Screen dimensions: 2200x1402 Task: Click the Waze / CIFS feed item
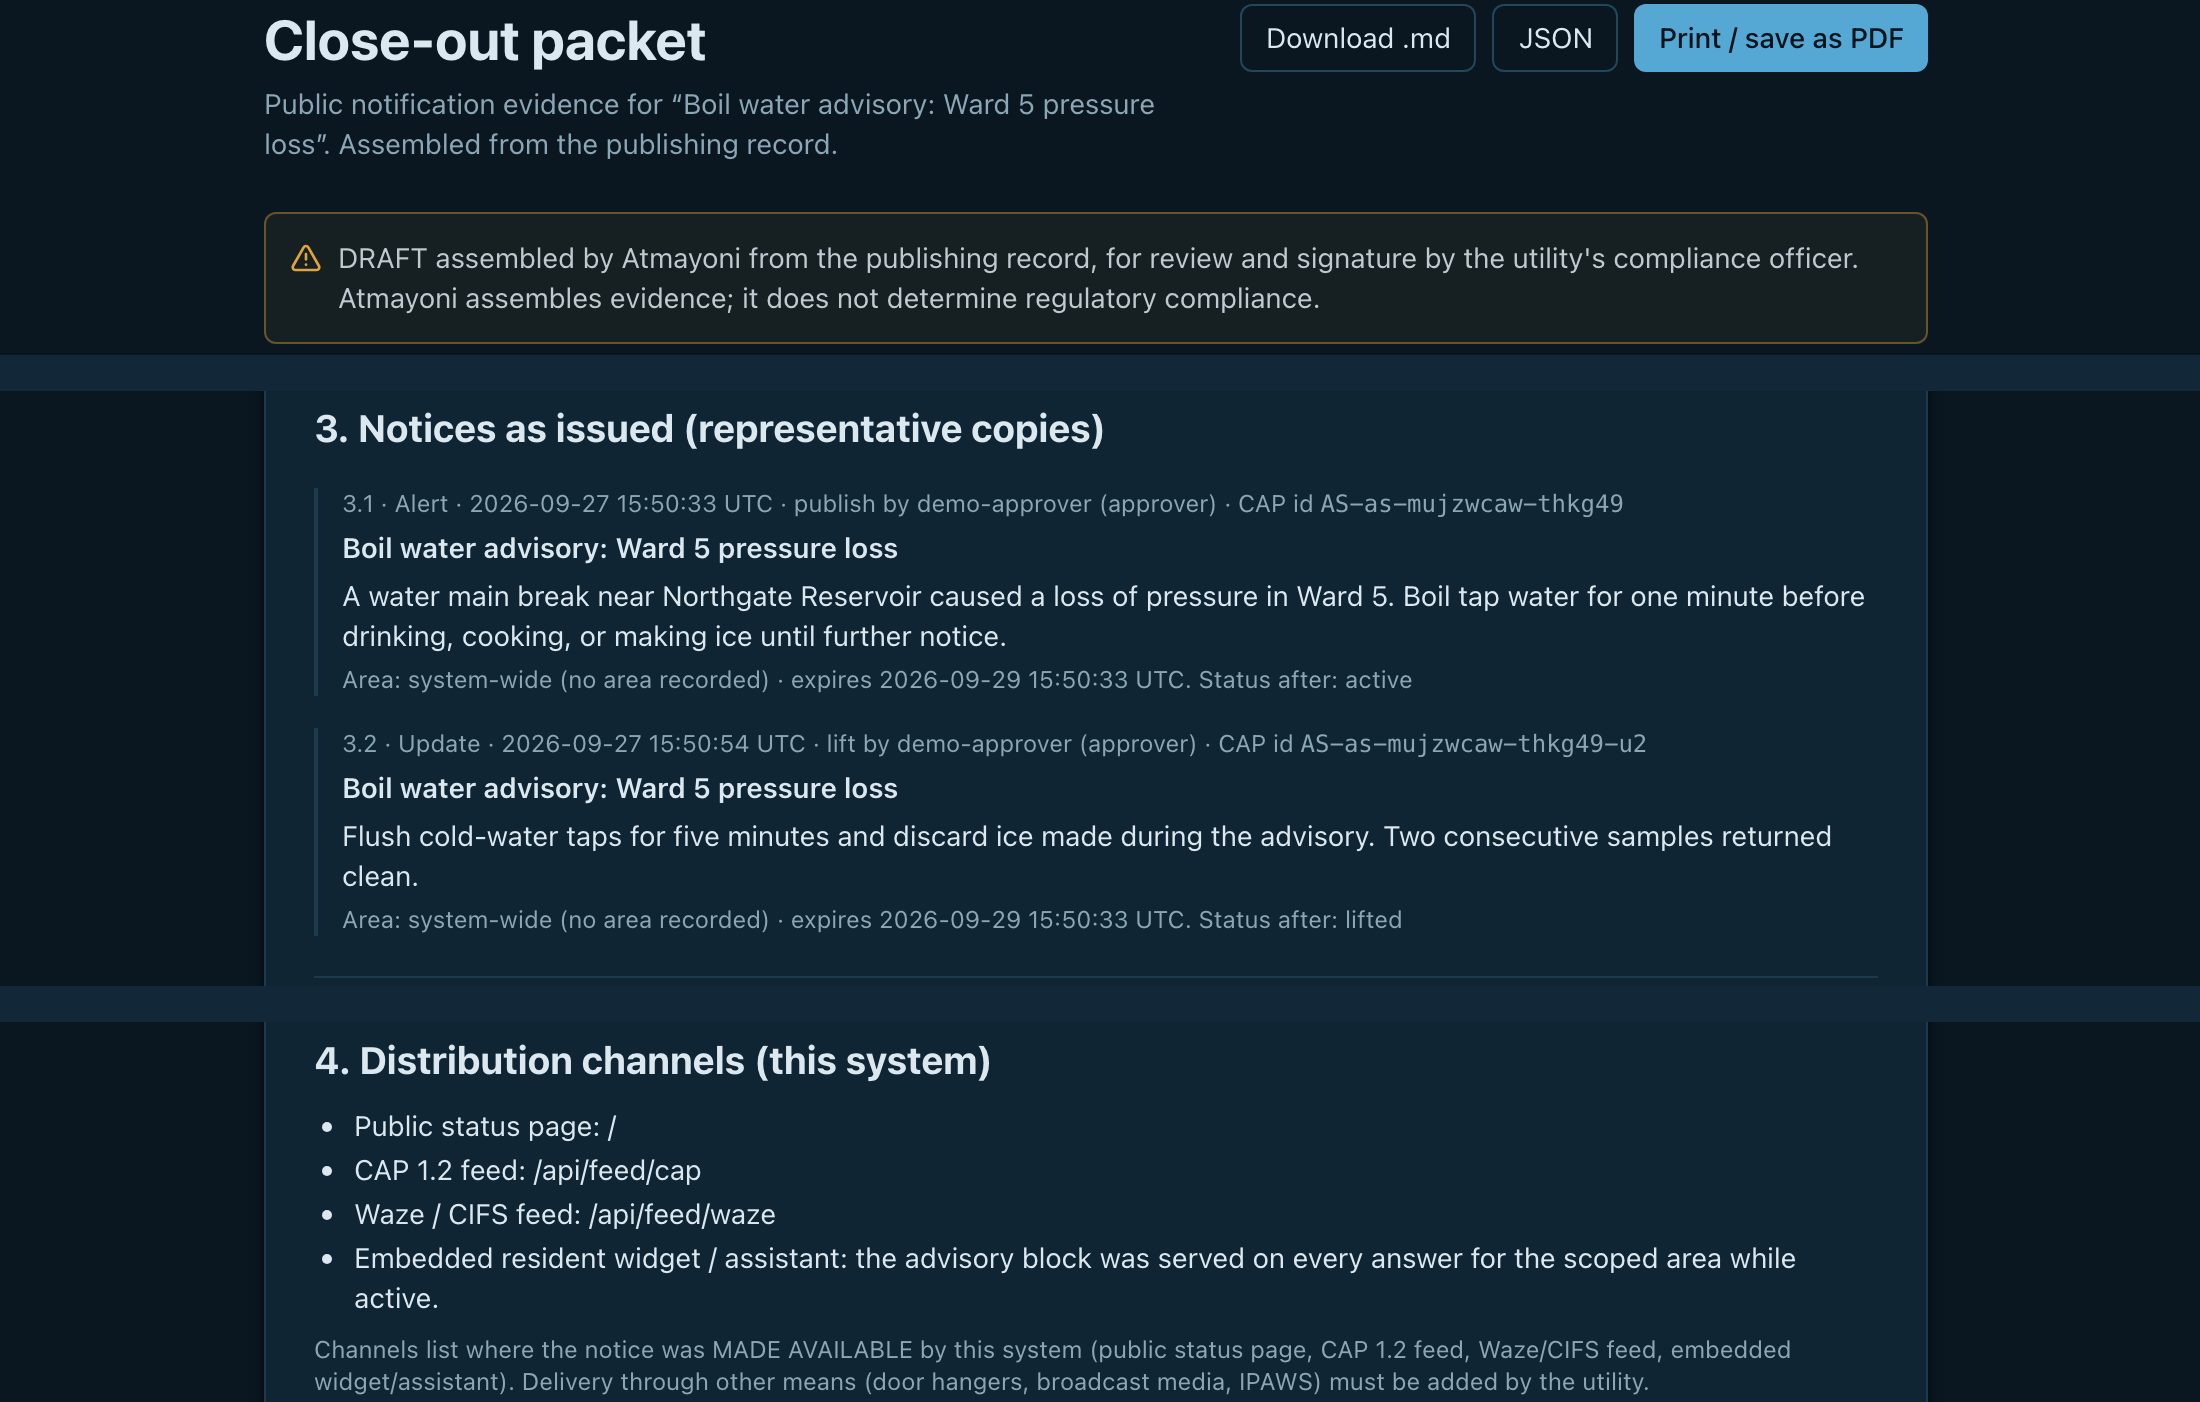pyautogui.click(x=565, y=1215)
